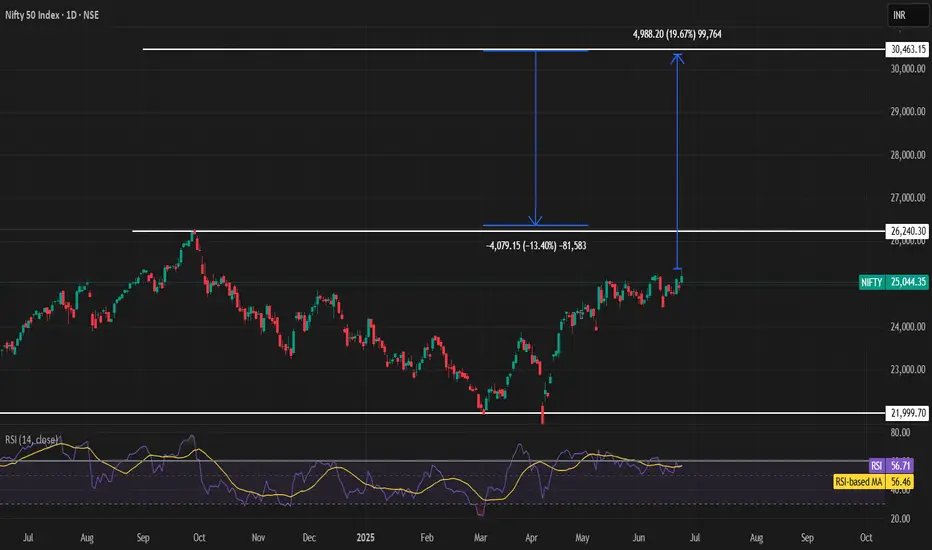Click the 30,000.00 price axis label

pyautogui.click(x=908, y=68)
